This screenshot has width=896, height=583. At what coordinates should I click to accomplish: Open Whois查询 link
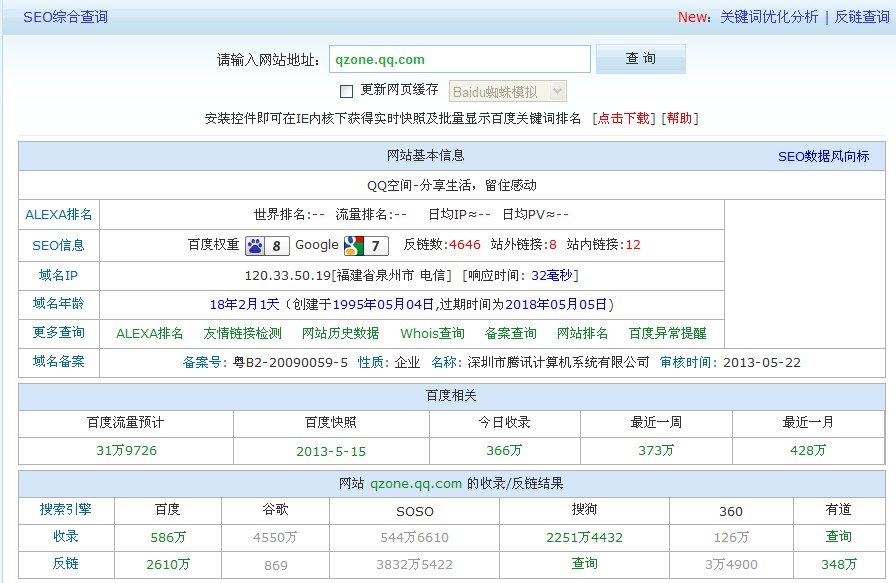(433, 333)
